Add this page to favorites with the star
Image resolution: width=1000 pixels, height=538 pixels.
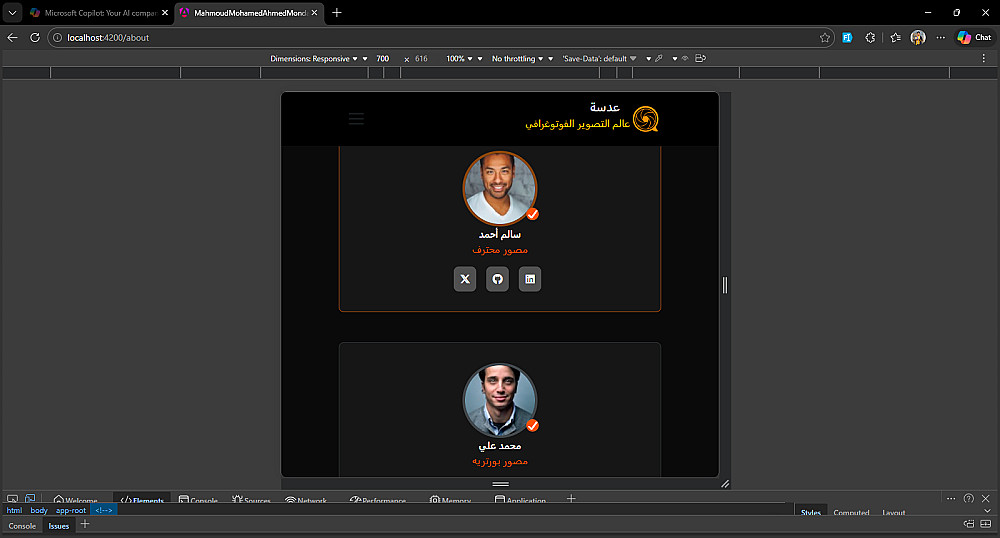point(825,38)
